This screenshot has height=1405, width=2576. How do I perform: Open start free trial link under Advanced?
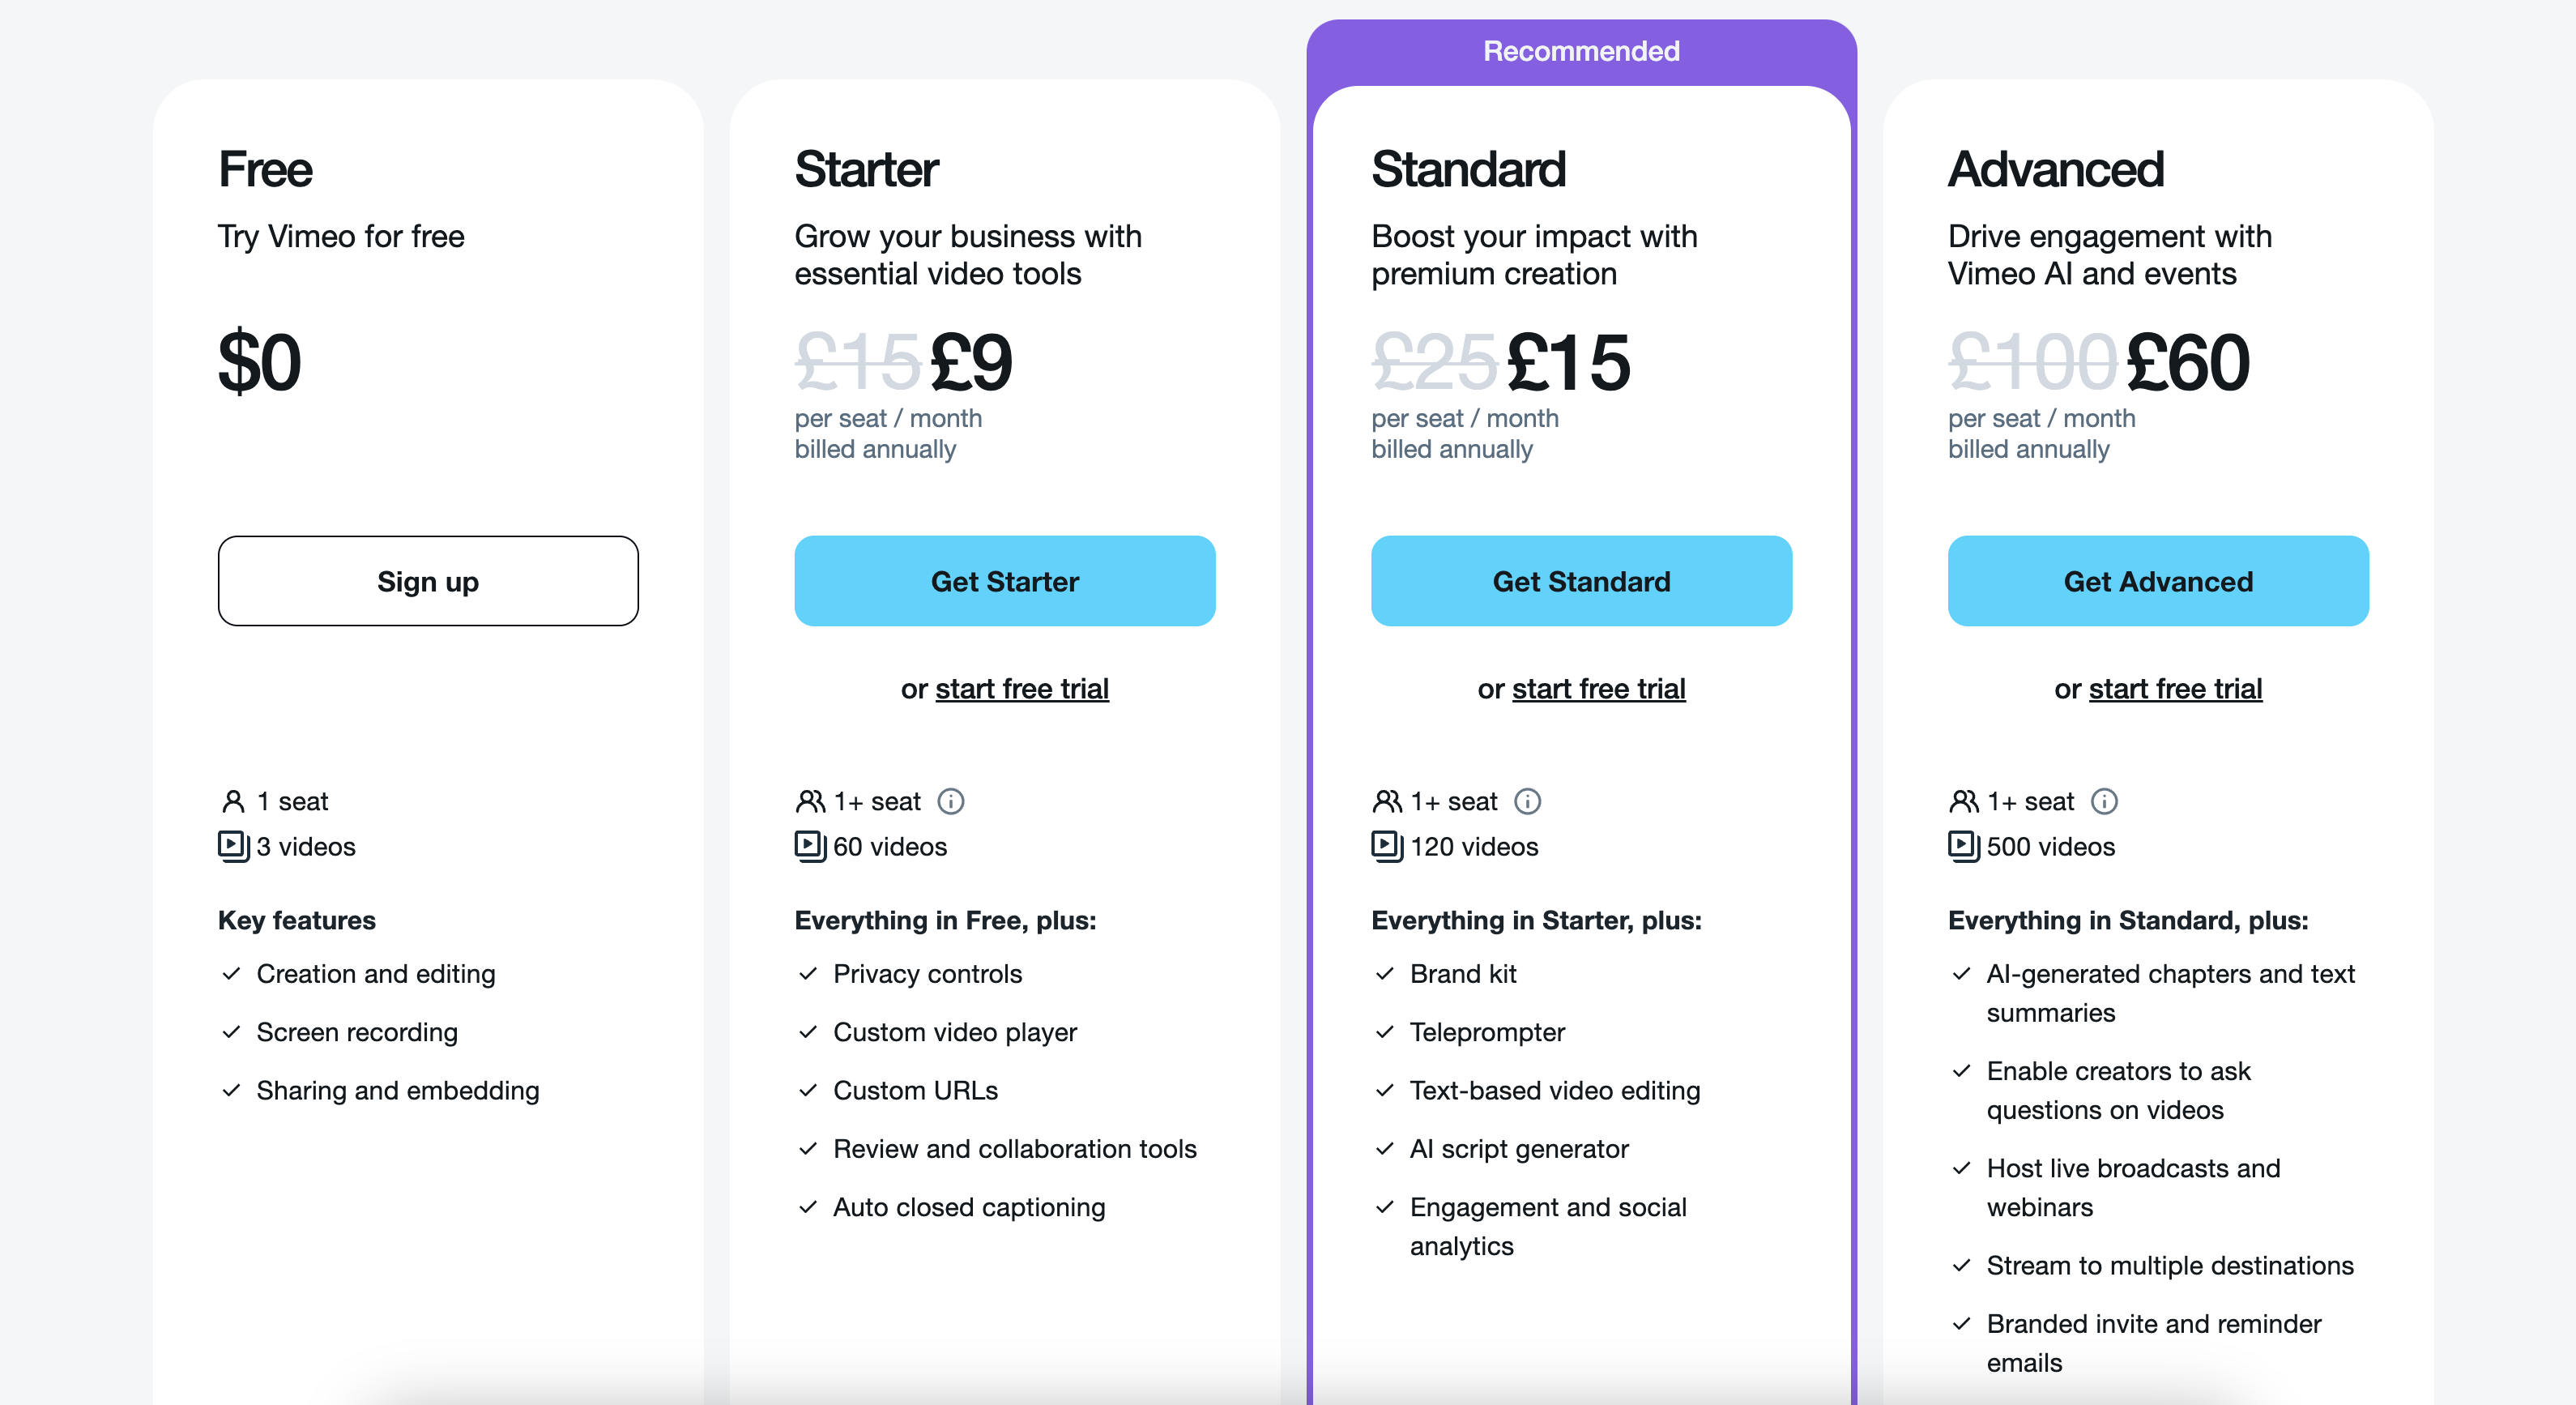2175,689
